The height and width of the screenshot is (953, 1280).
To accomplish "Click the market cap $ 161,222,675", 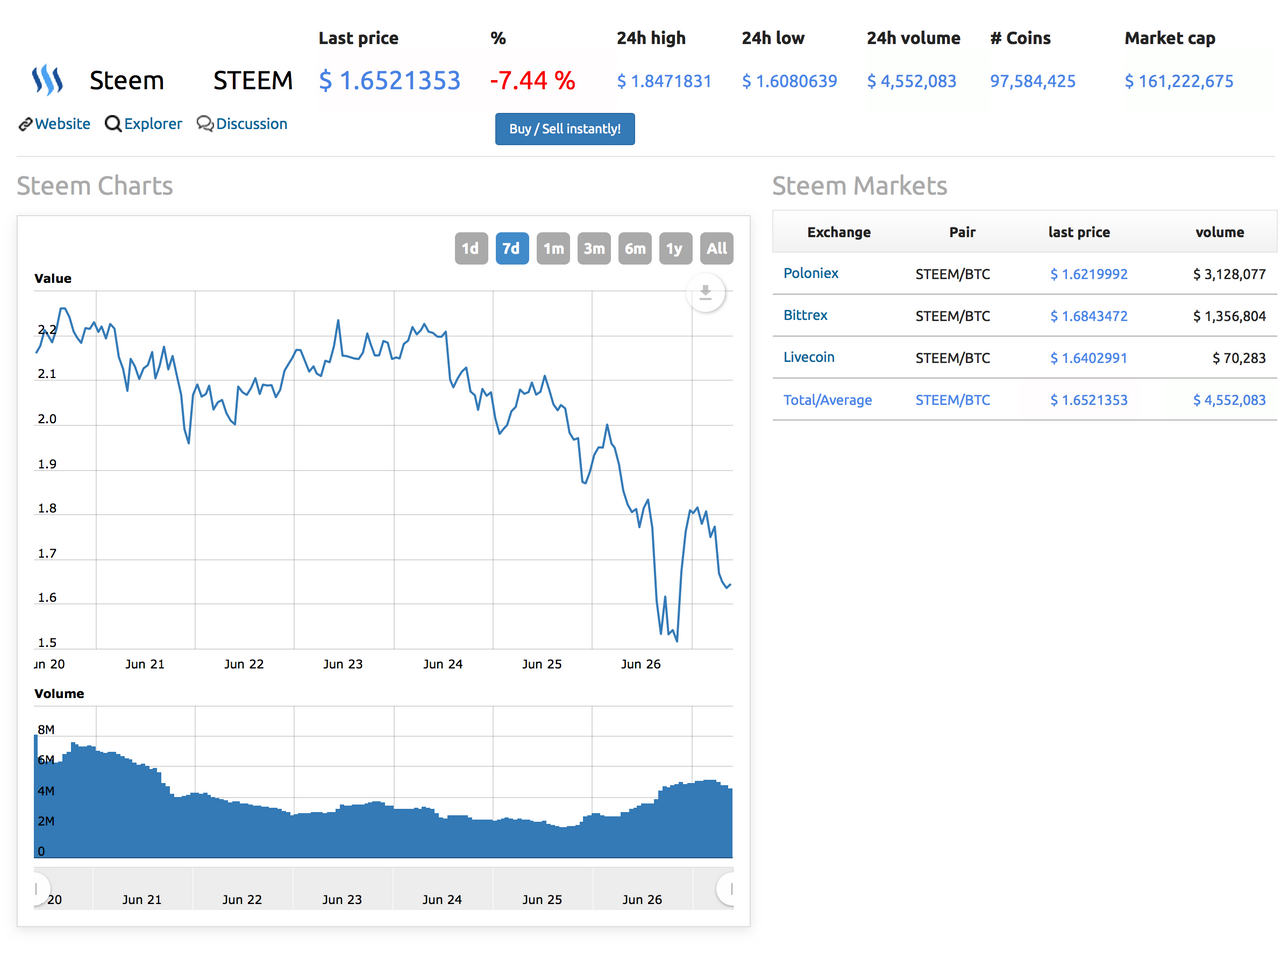I will pyautogui.click(x=1179, y=81).
